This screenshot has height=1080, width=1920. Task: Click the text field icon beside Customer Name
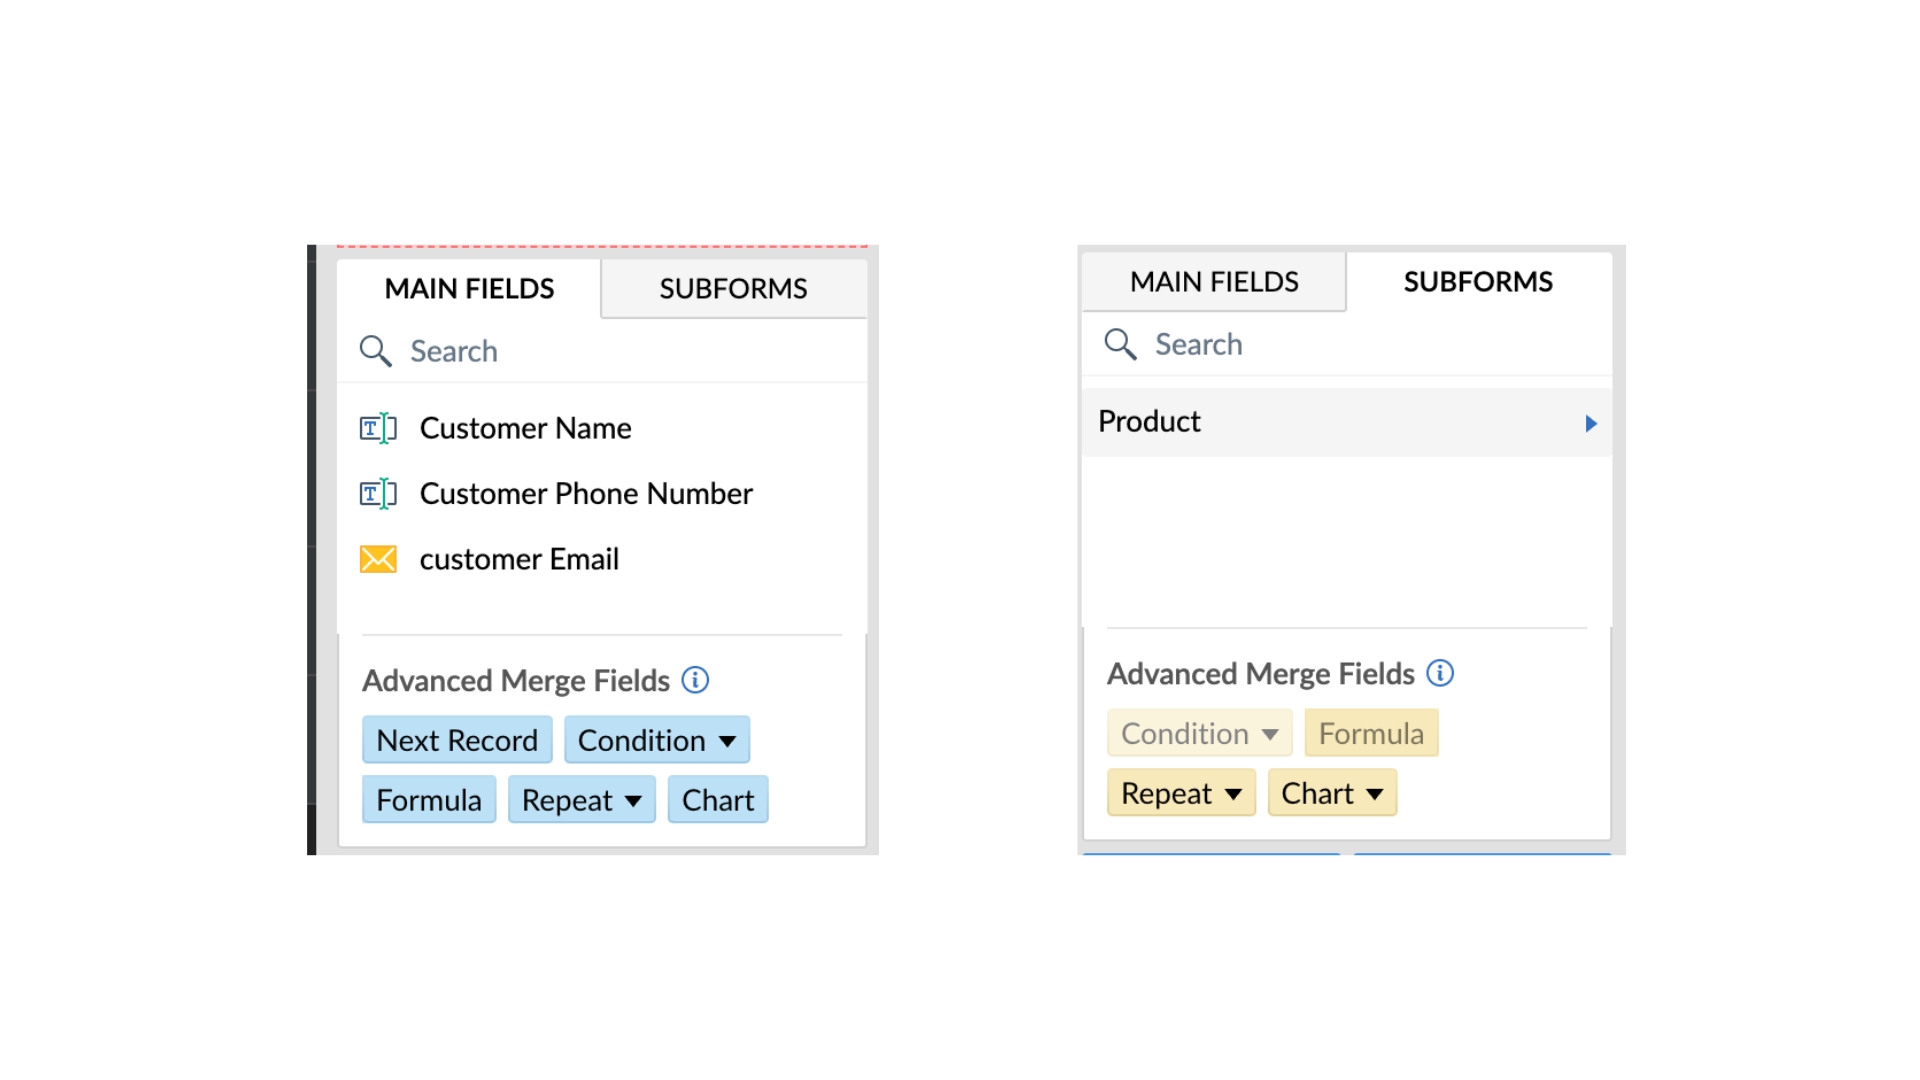click(378, 428)
